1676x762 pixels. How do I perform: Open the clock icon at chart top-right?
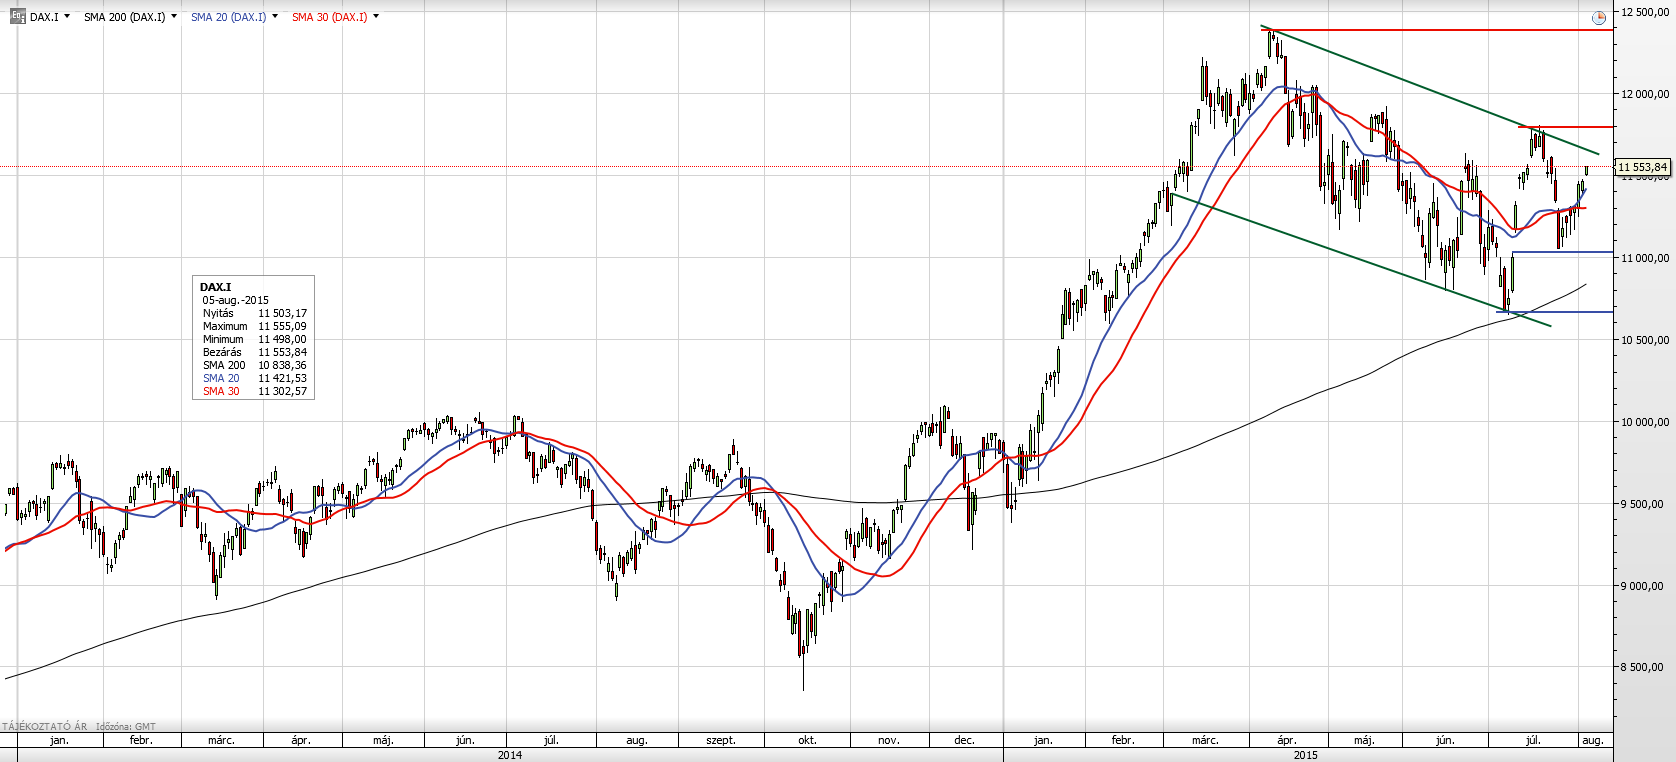coord(1598,18)
